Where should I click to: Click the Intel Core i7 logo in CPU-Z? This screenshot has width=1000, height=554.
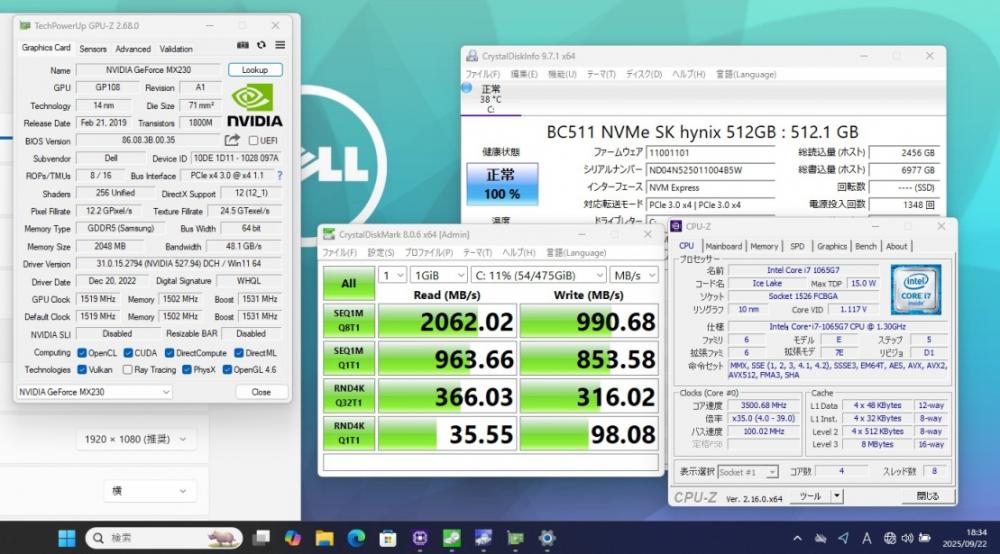(x=916, y=291)
